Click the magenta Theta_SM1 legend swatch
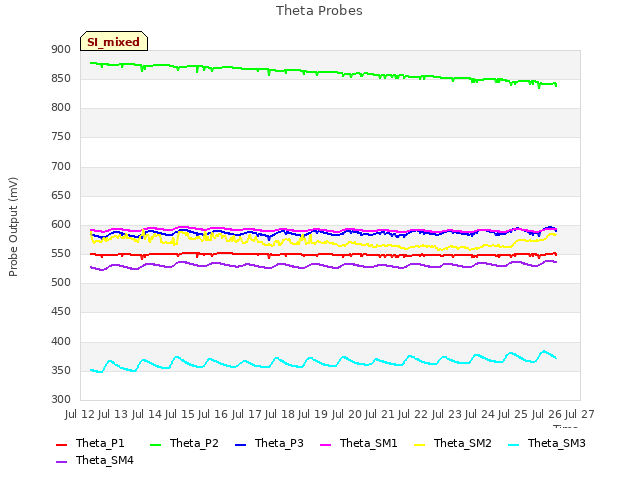Viewport: 640px width, 480px height. pyautogui.click(x=326, y=444)
